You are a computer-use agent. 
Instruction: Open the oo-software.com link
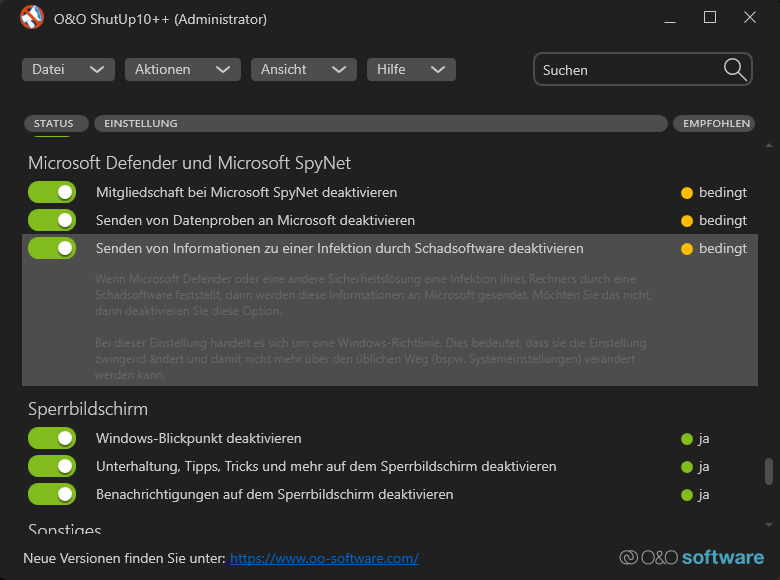point(324,558)
